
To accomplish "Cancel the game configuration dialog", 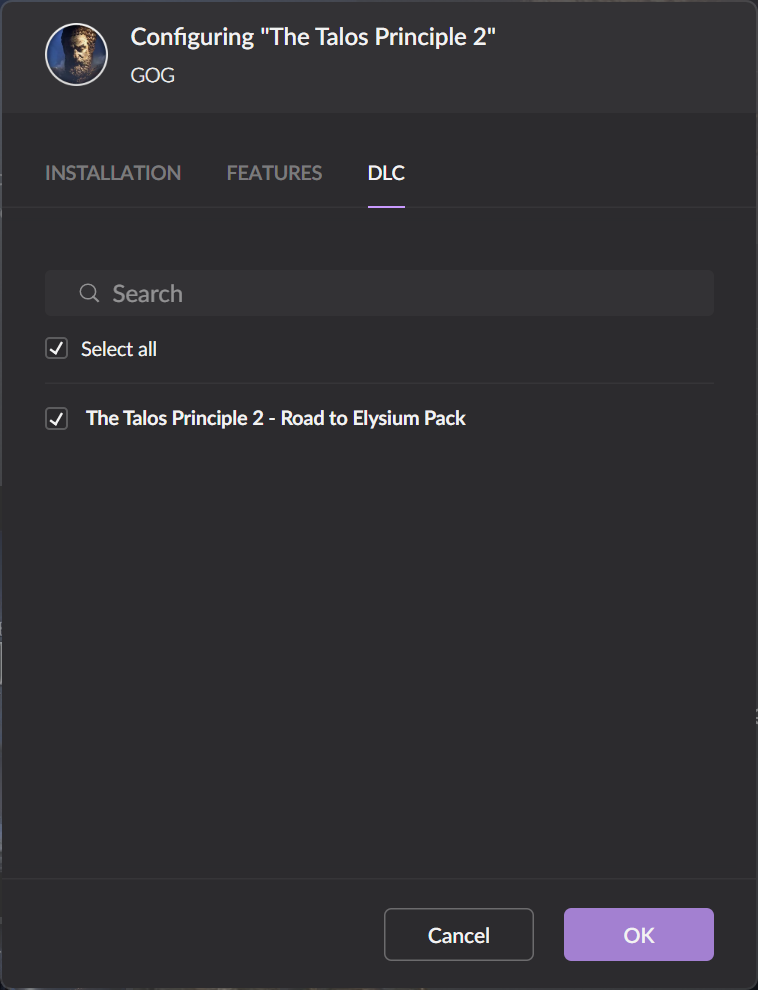I will pyautogui.click(x=459, y=934).
